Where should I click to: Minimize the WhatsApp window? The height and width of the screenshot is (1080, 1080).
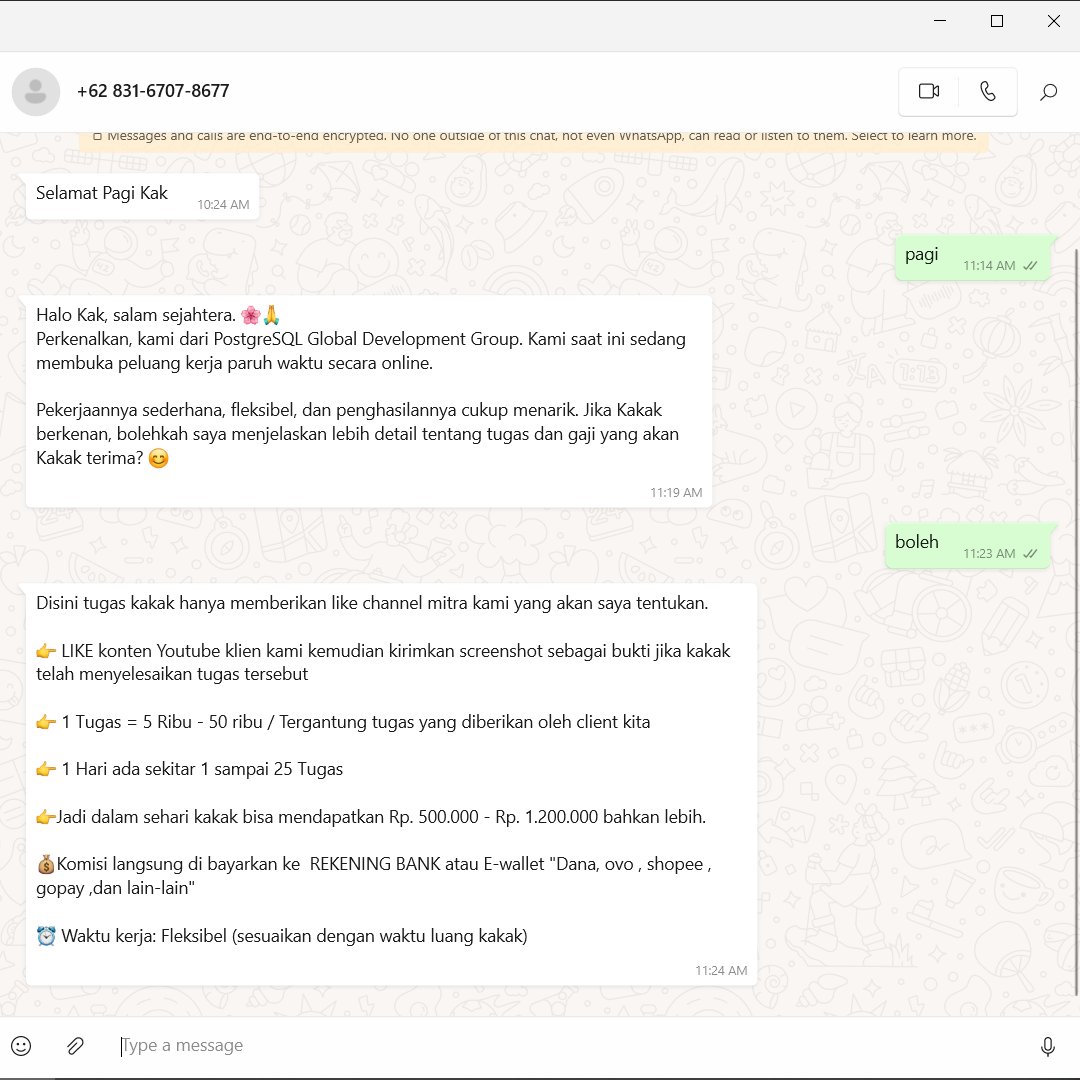pos(939,21)
